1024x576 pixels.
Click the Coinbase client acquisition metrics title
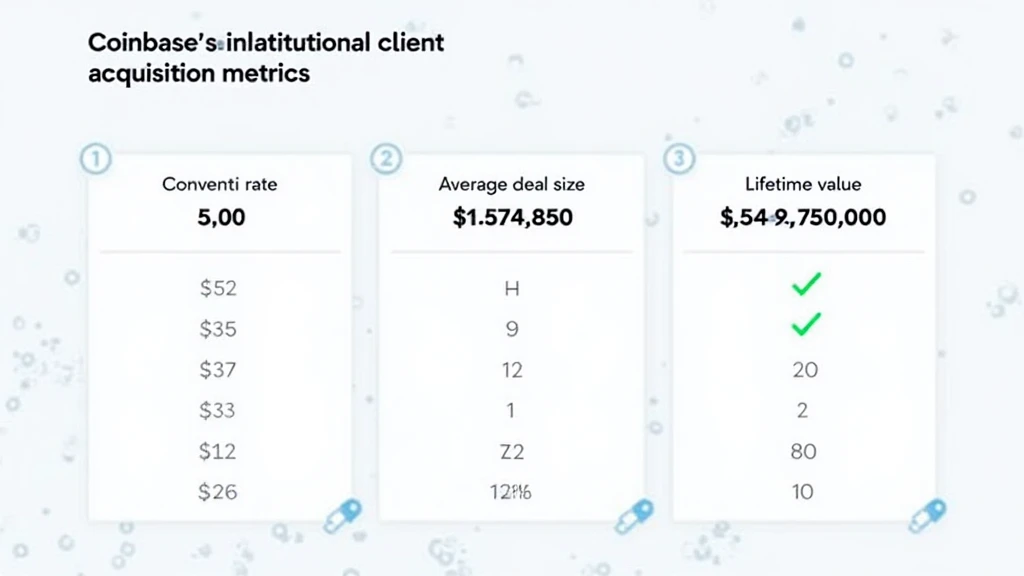pyautogui.click(x=266, y=58)
